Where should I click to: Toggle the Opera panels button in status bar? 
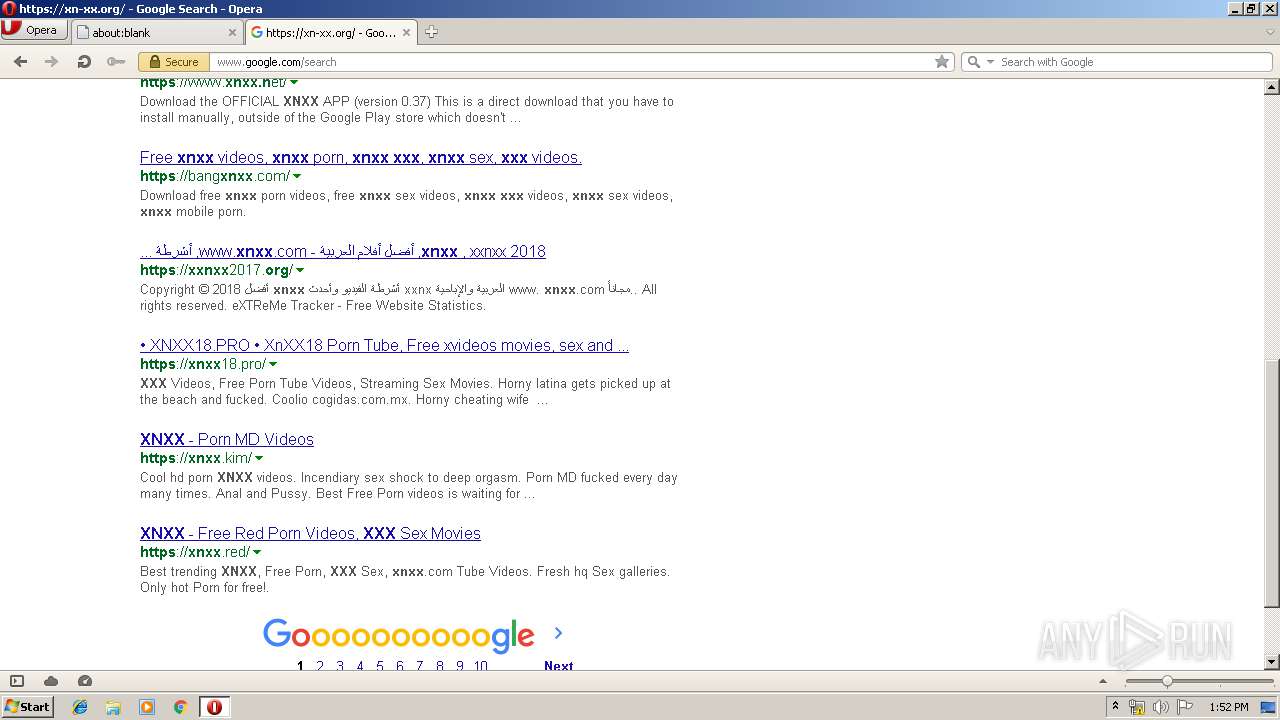click(17, 681)
